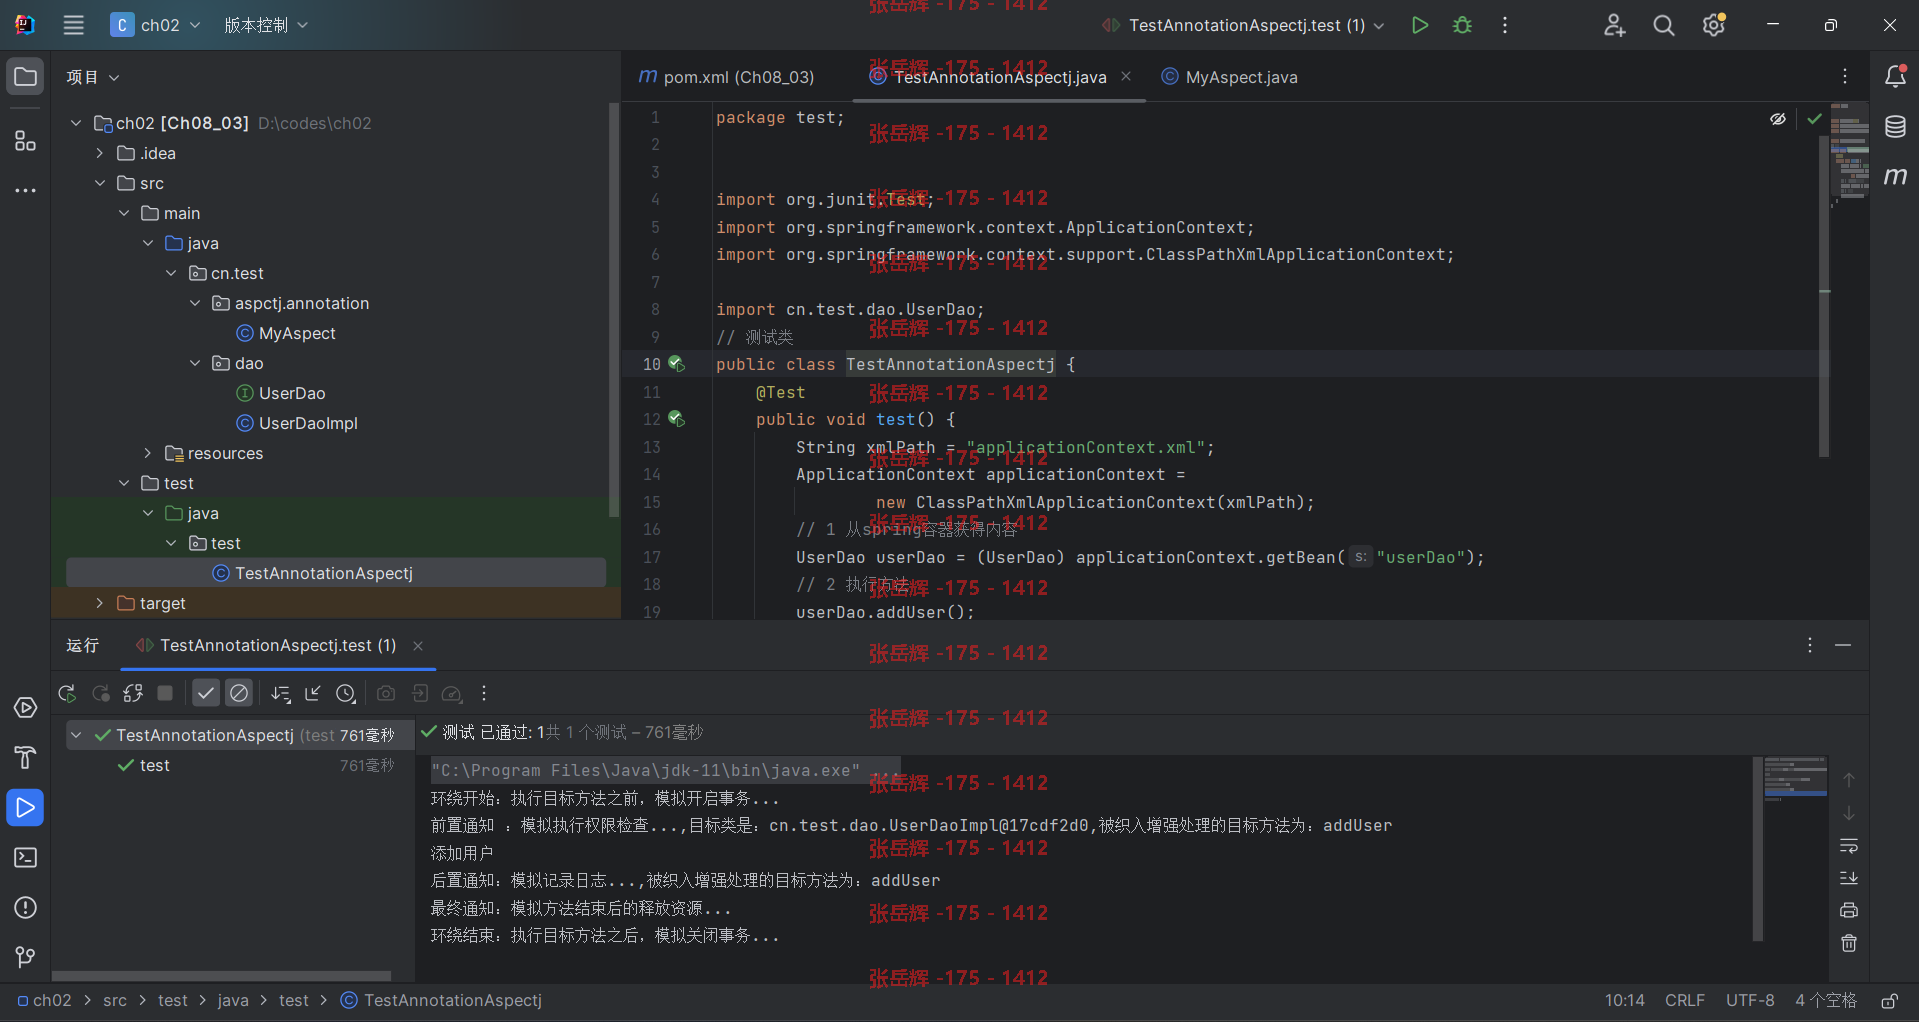Screen dimensions: 1919x1022
Task: Toggle scroll to end of console
Action: 1849,878
